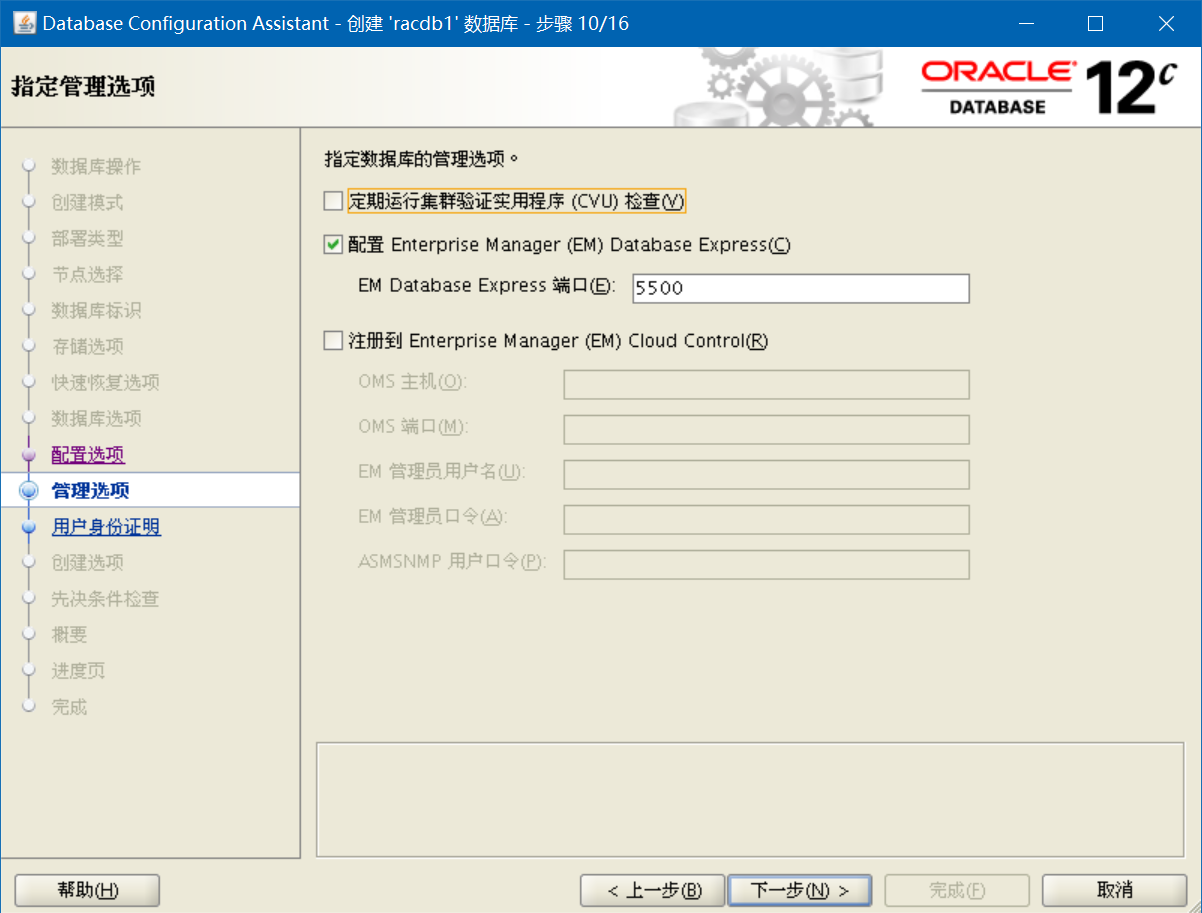This screenshot has width=1202, height=913.
Task: Click the 指定数据库的管理选项 instruction text
Action: pos(422,158)
